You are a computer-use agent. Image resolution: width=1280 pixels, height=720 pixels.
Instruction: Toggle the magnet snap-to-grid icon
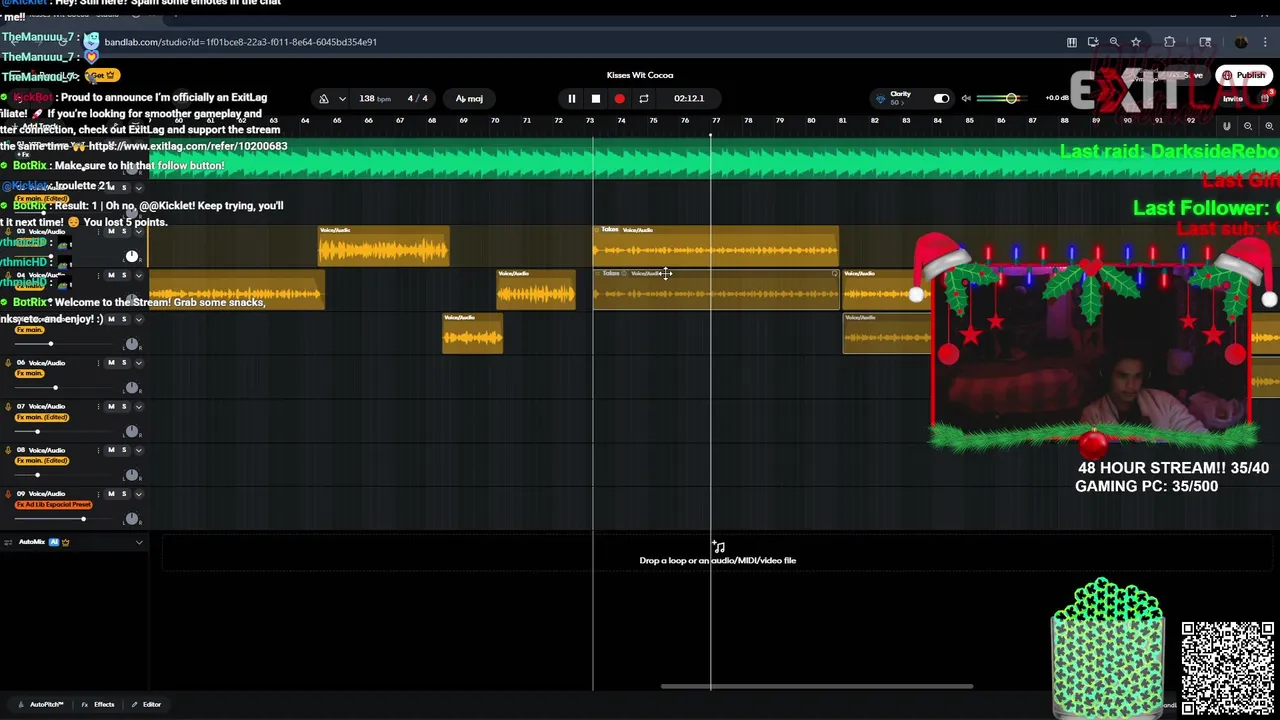point(1227,126)
